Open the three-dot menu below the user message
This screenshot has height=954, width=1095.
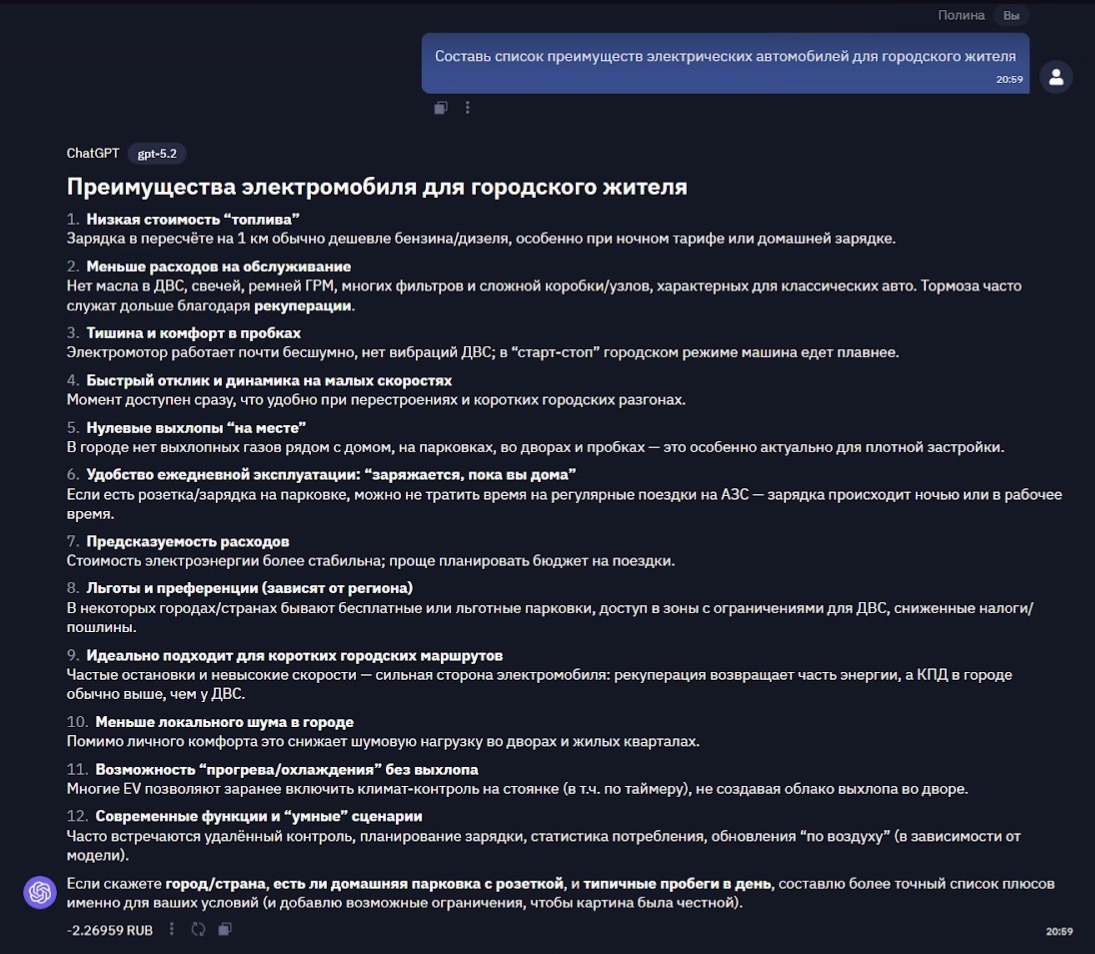pos(467,107)
